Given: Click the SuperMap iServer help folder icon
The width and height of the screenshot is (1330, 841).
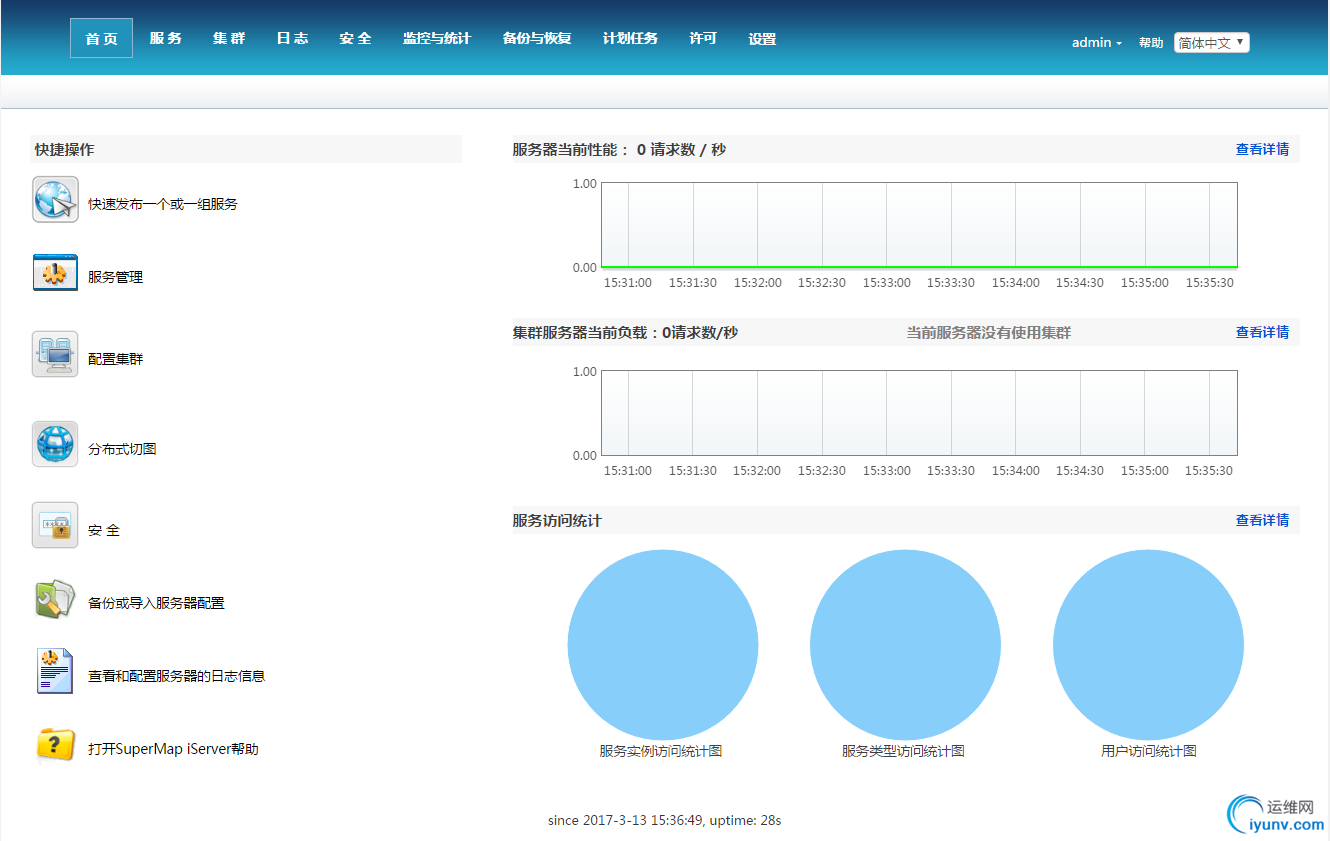Looking at the screenshot, I should click(55, 745).
